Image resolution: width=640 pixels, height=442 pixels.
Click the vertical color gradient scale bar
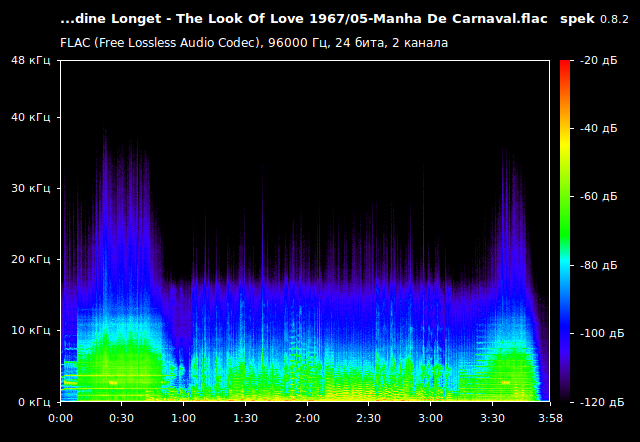click(565, 230)
